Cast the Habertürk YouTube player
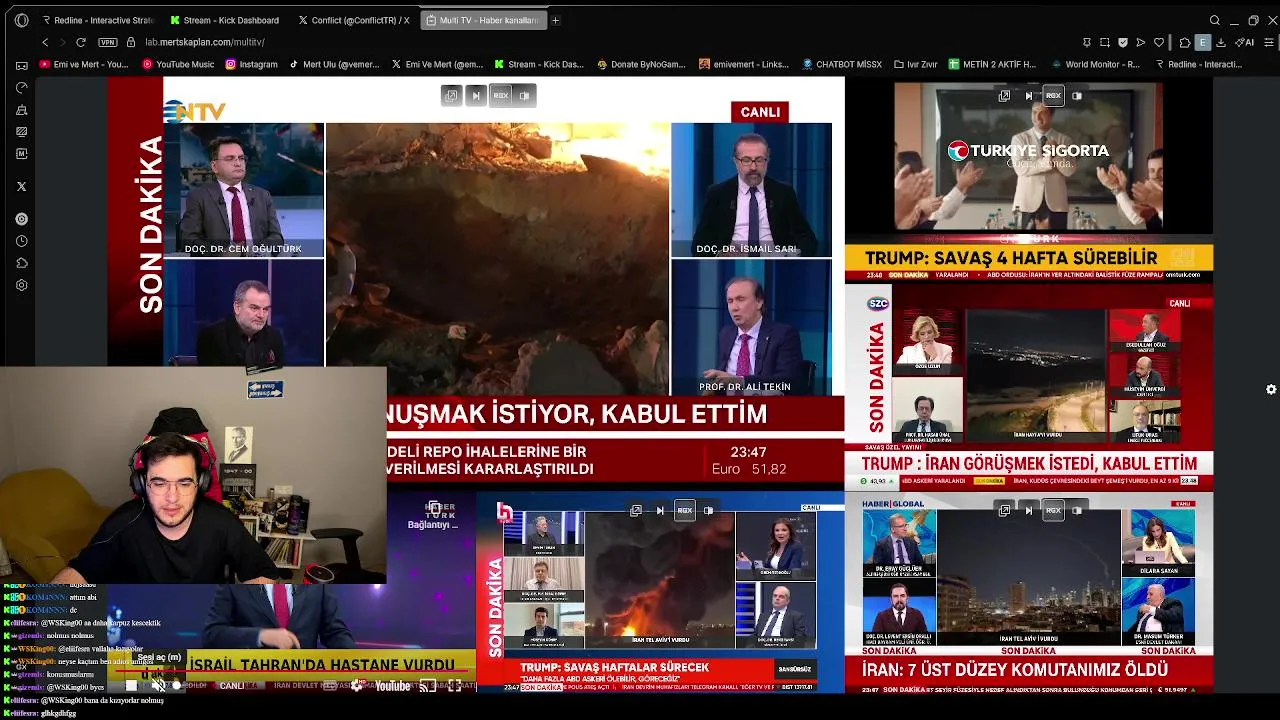 428,685
